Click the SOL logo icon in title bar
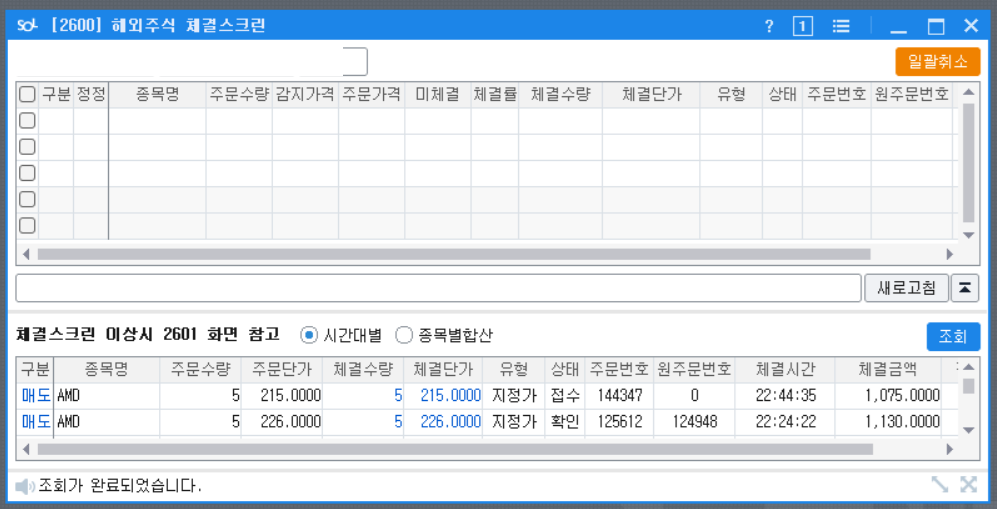This screenshot has width=997, height=509. (x=26, y=26)
